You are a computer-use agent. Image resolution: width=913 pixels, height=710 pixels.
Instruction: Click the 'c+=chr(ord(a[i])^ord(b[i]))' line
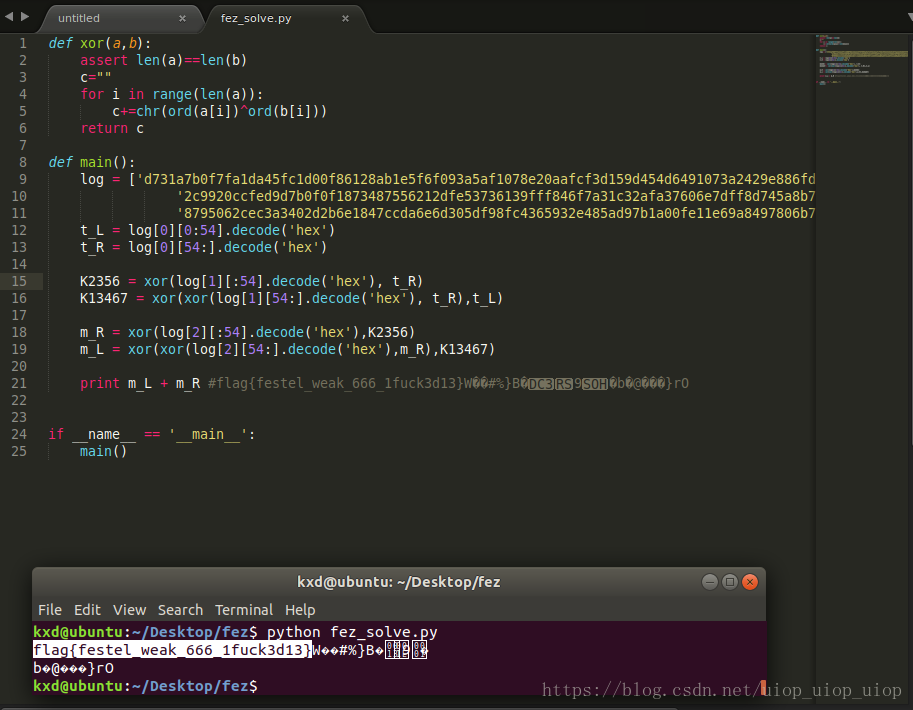(220, 111)
